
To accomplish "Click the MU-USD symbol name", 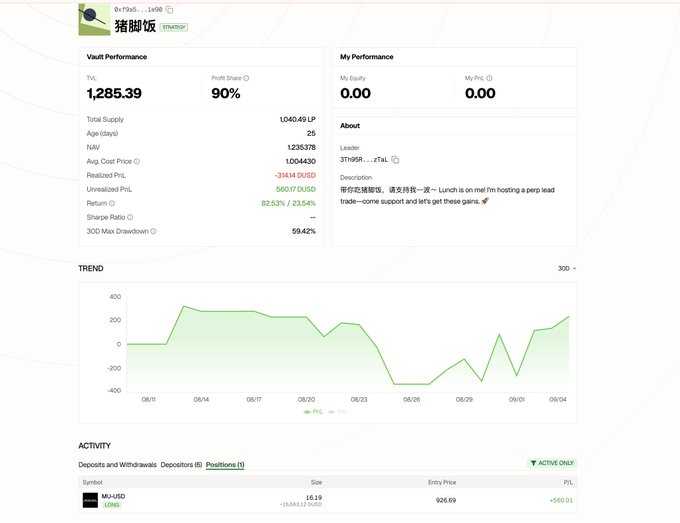I will point(114,496).
